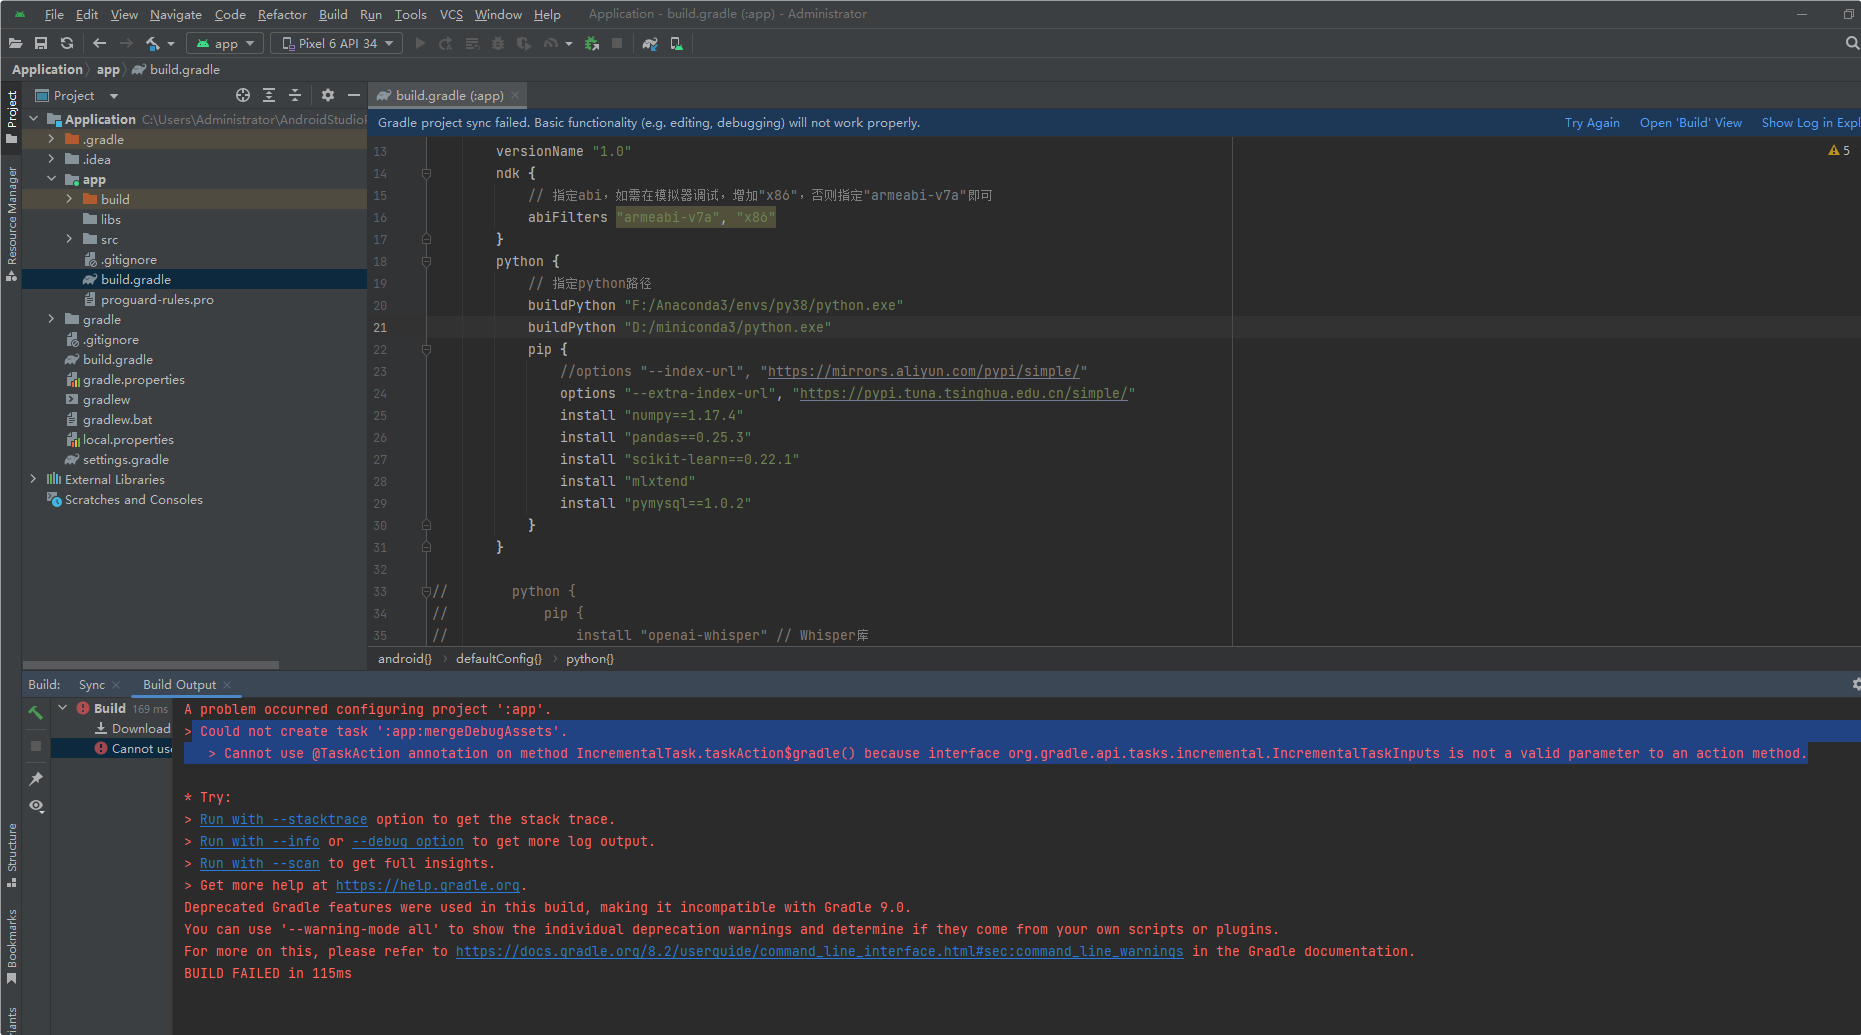Click Open 'Build' View link
The height and width of the screenshot is (1035, 1861).
coord(1690,122)
